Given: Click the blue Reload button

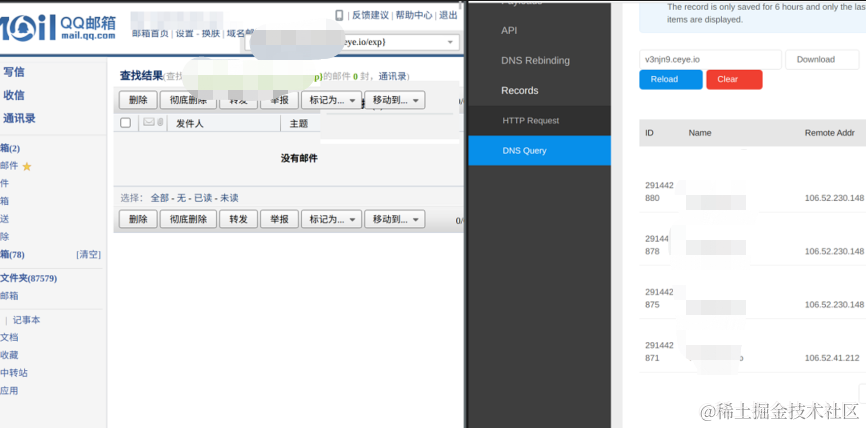Looking at the screenshot, I should coord(671,80).
